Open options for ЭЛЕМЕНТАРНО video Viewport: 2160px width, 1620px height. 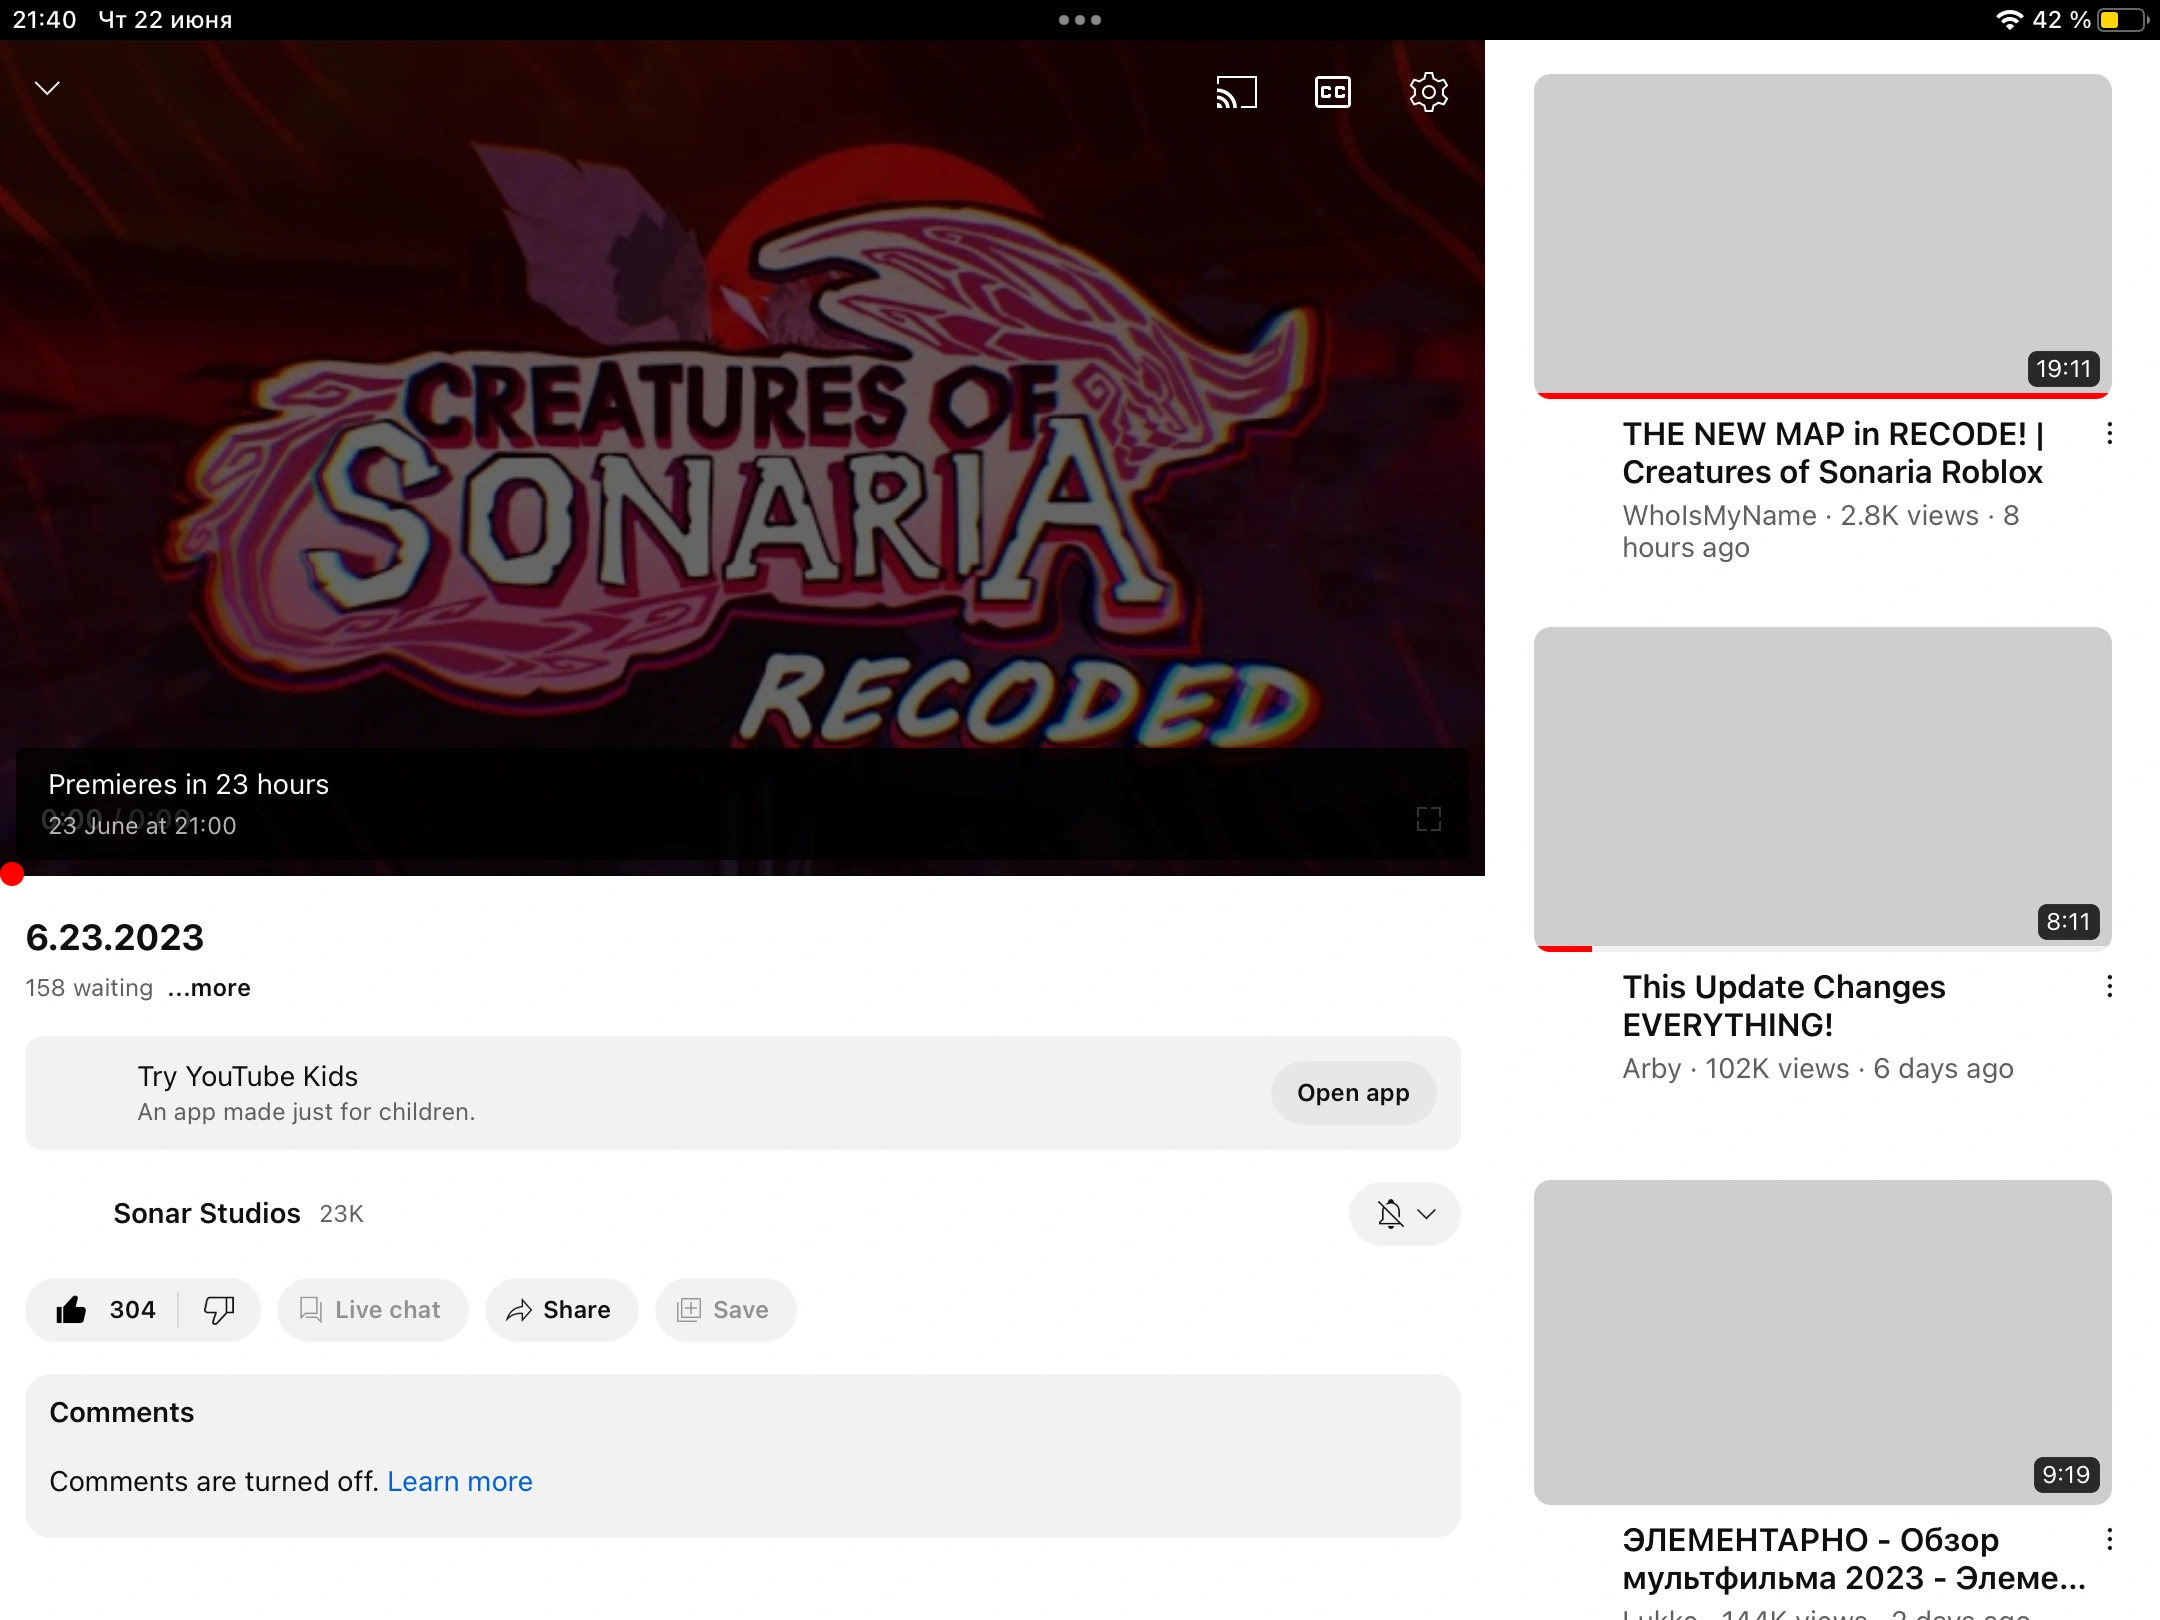coord(2109,1539)
